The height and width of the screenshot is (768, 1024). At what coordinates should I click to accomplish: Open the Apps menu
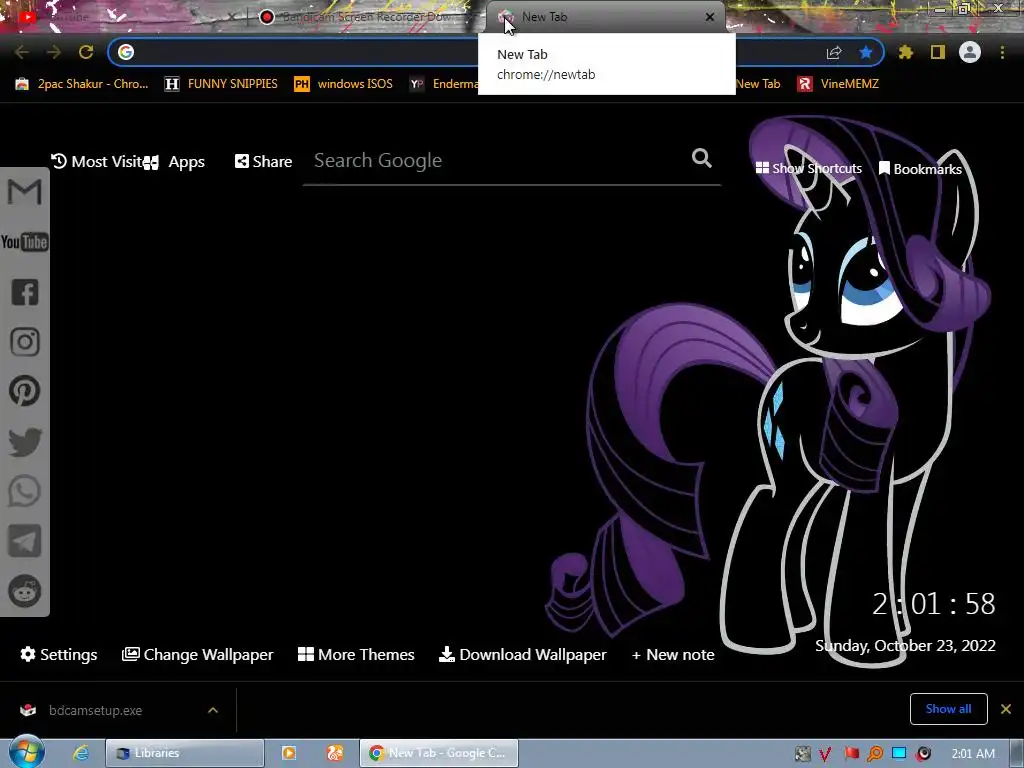click(174, 162)
